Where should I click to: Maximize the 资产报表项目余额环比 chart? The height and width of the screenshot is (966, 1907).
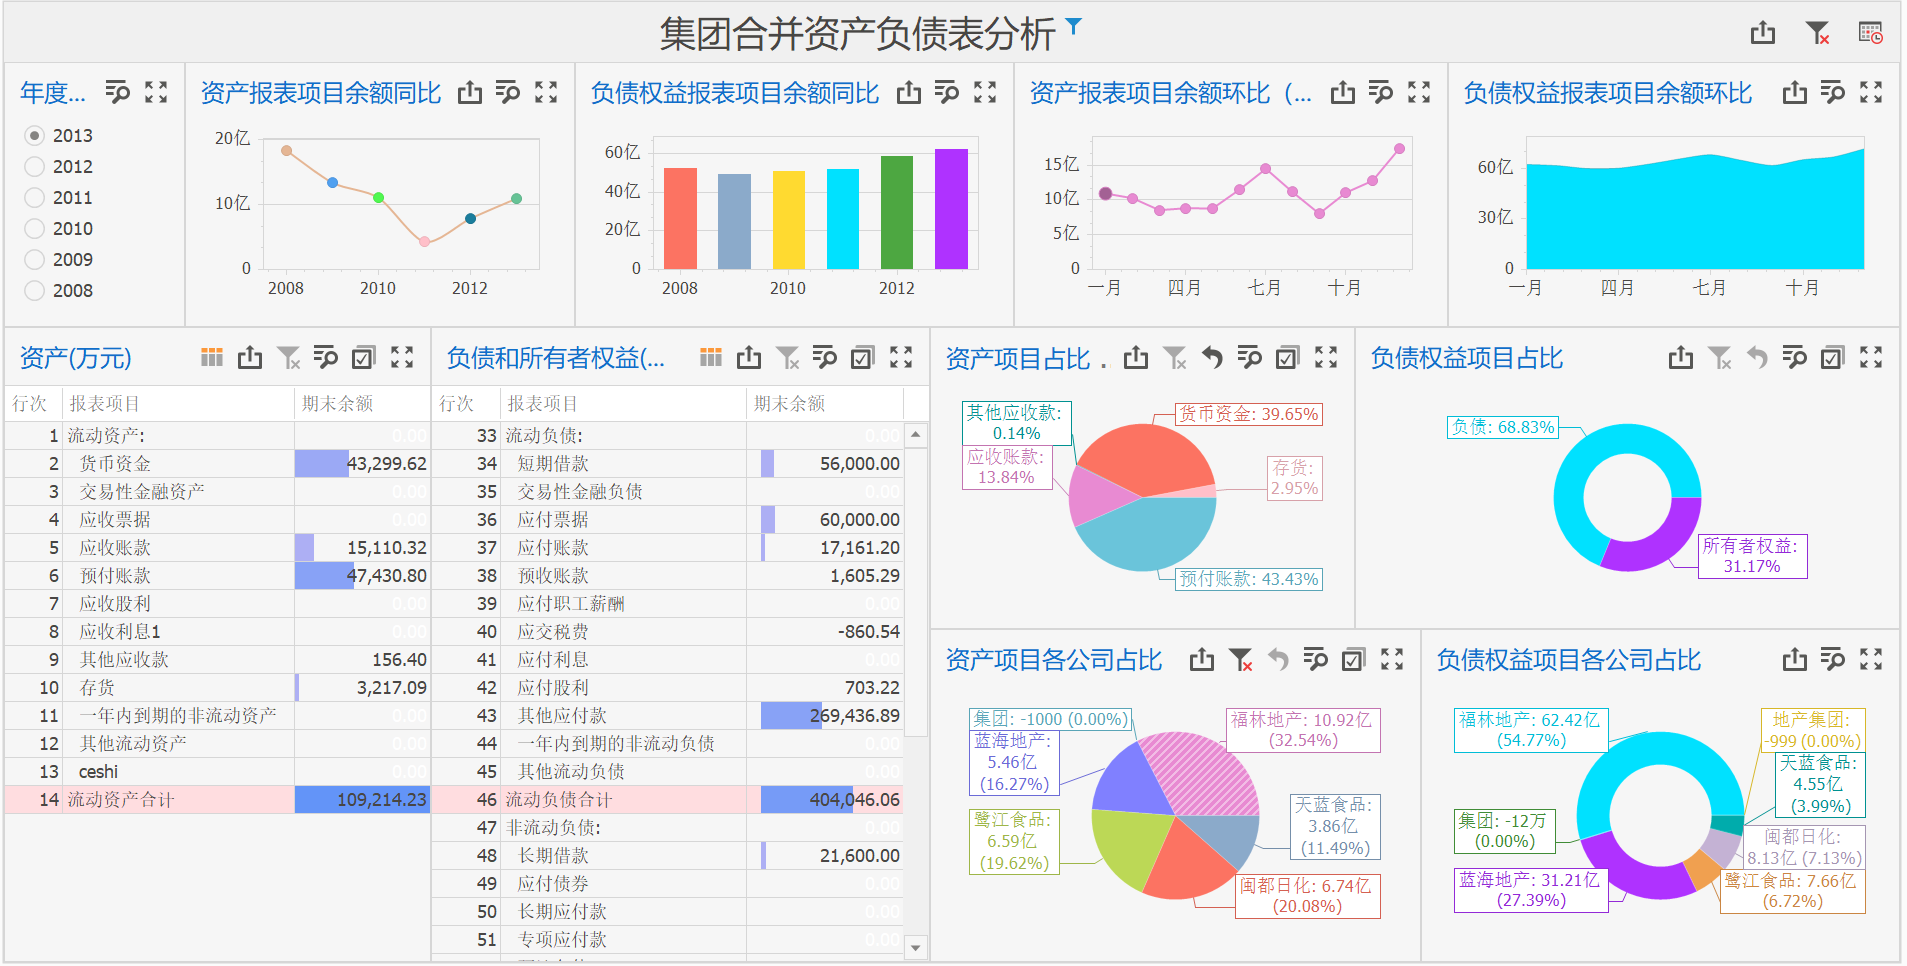1419,93
